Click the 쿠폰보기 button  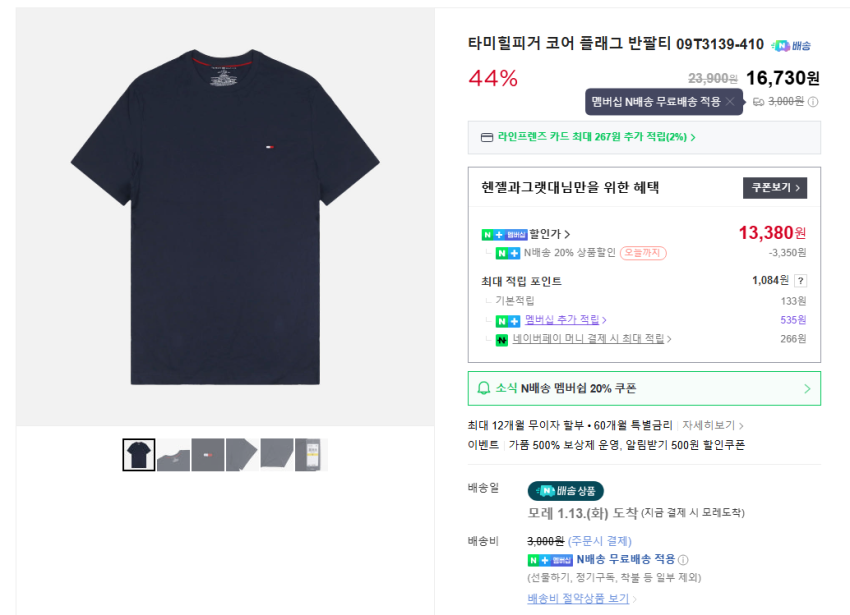click(x=774, y=188)
